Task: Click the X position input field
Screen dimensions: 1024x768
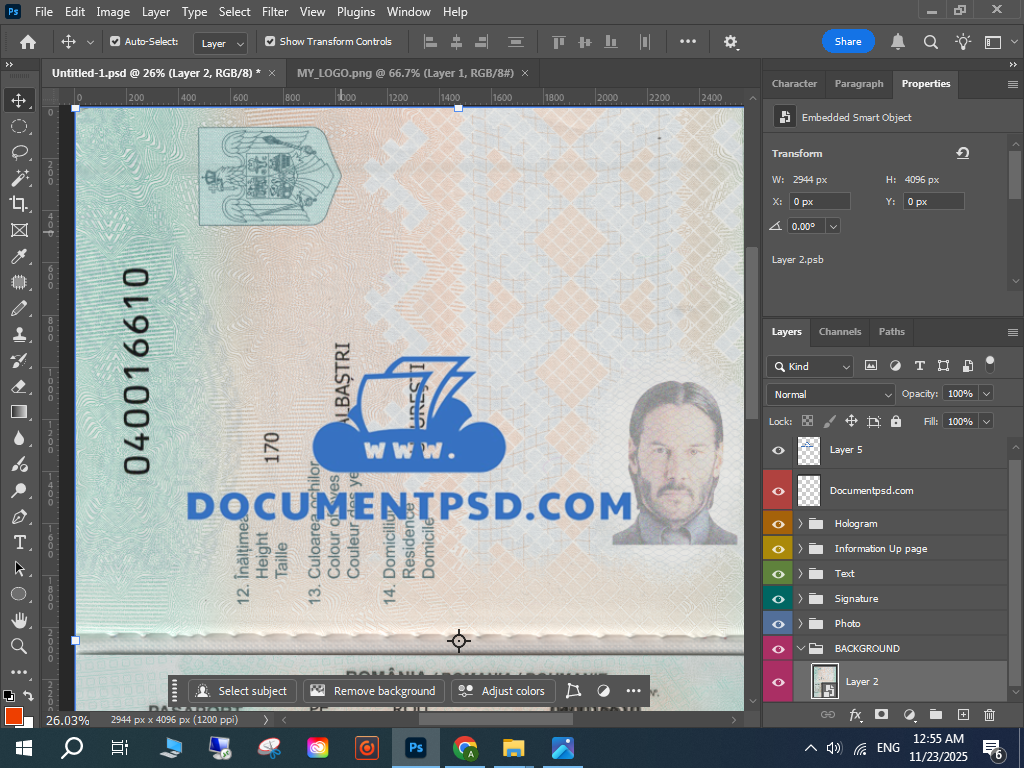Action: [819, 201]
